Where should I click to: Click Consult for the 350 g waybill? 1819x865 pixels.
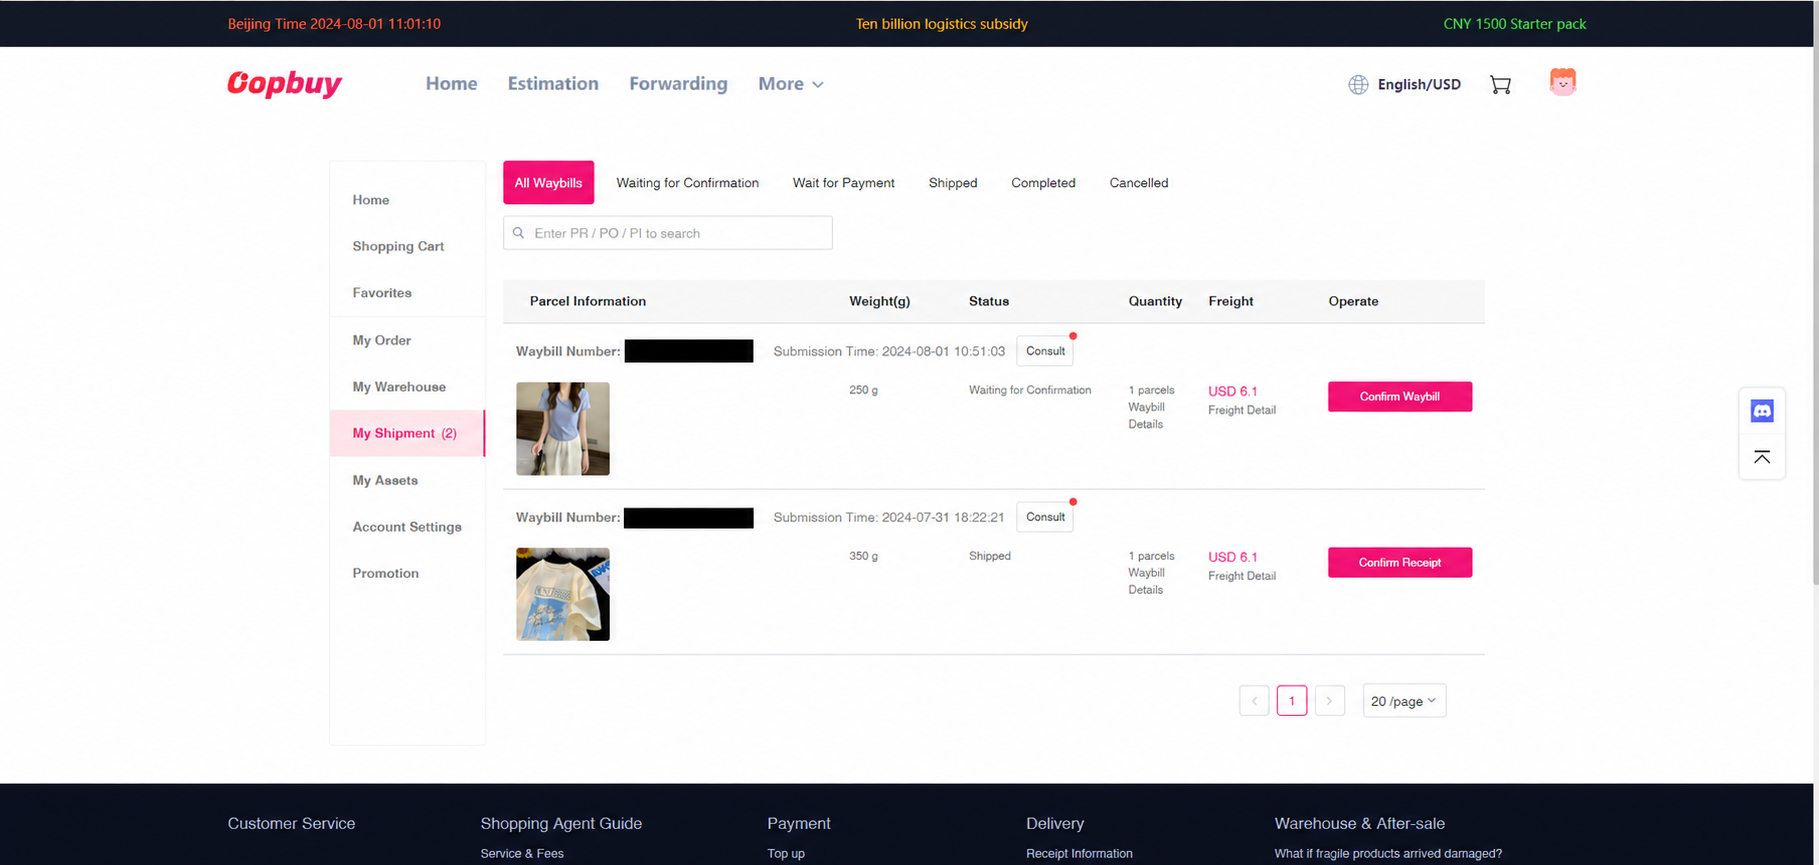1045,517
